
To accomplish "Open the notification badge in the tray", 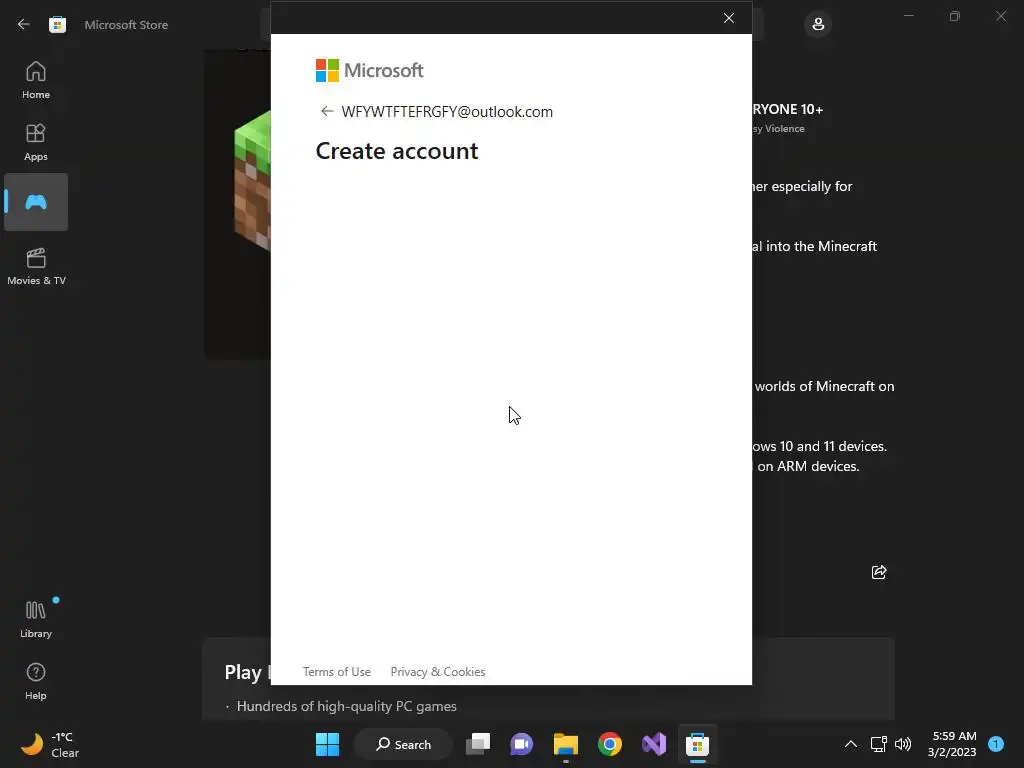I will (996, 744).
